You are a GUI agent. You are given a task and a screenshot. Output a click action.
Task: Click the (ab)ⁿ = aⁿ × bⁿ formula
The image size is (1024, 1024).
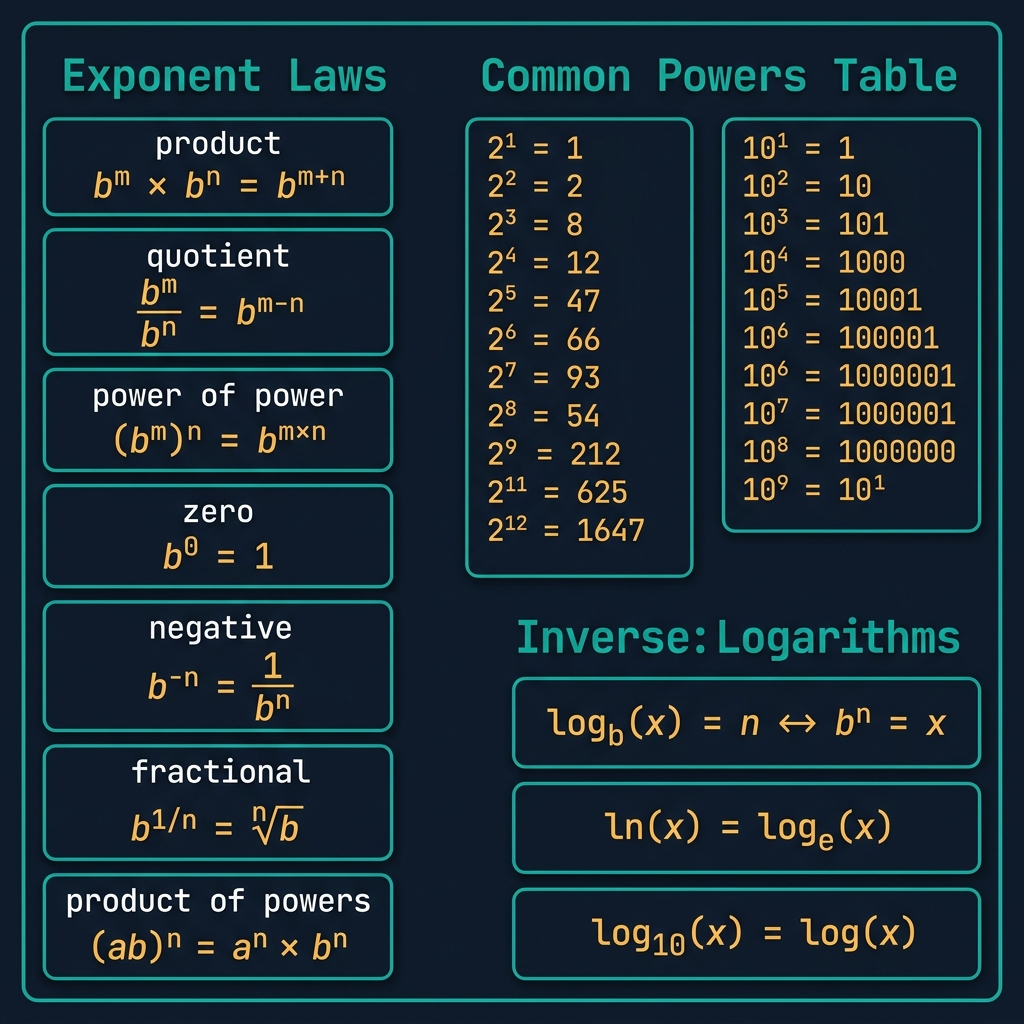click(219, 946)
